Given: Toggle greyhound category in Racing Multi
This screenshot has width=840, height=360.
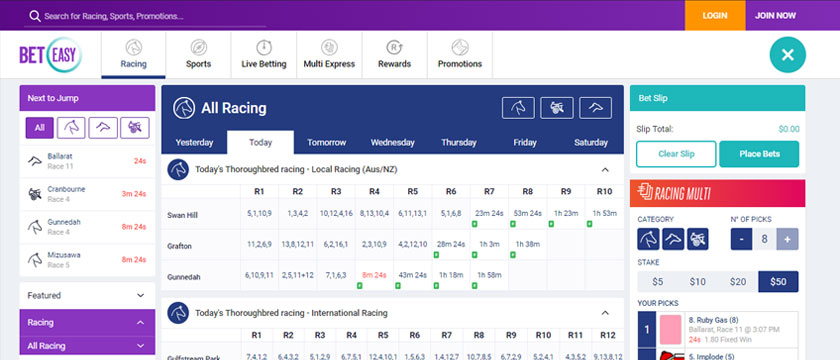Looking at the screenshot, I should [x=673, y=239].
